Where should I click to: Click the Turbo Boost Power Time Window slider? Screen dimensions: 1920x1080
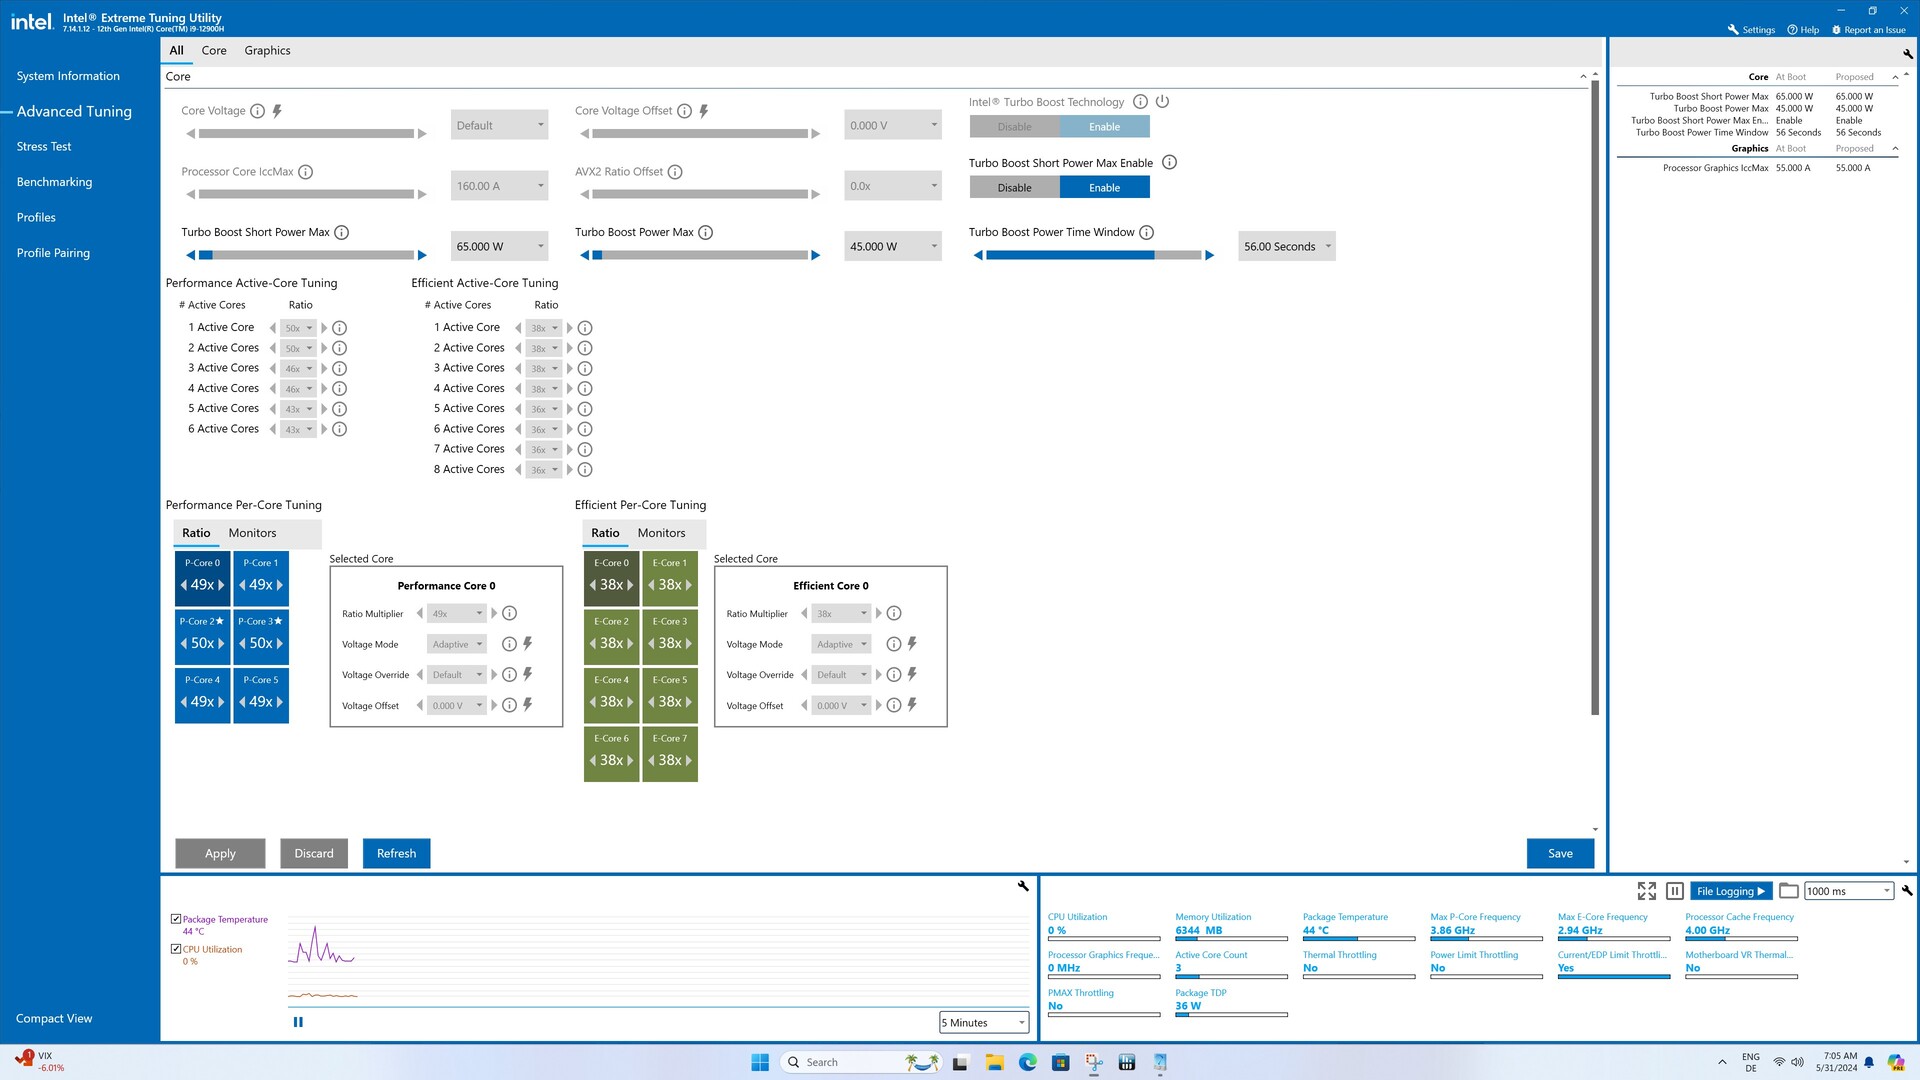(x=1093, y=256)
